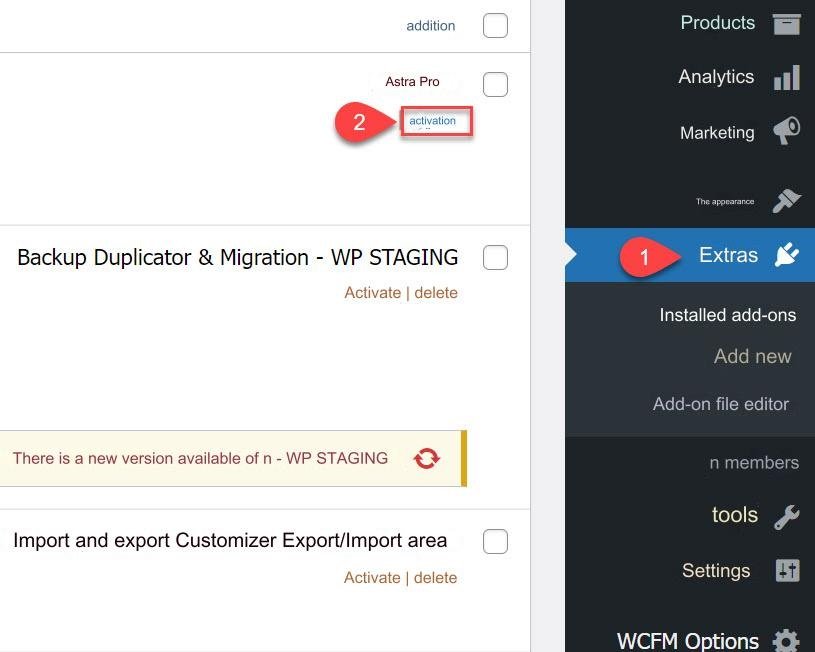
Task: Toggle the checkbox beside the addition header
Action: [x=495, y=25]
